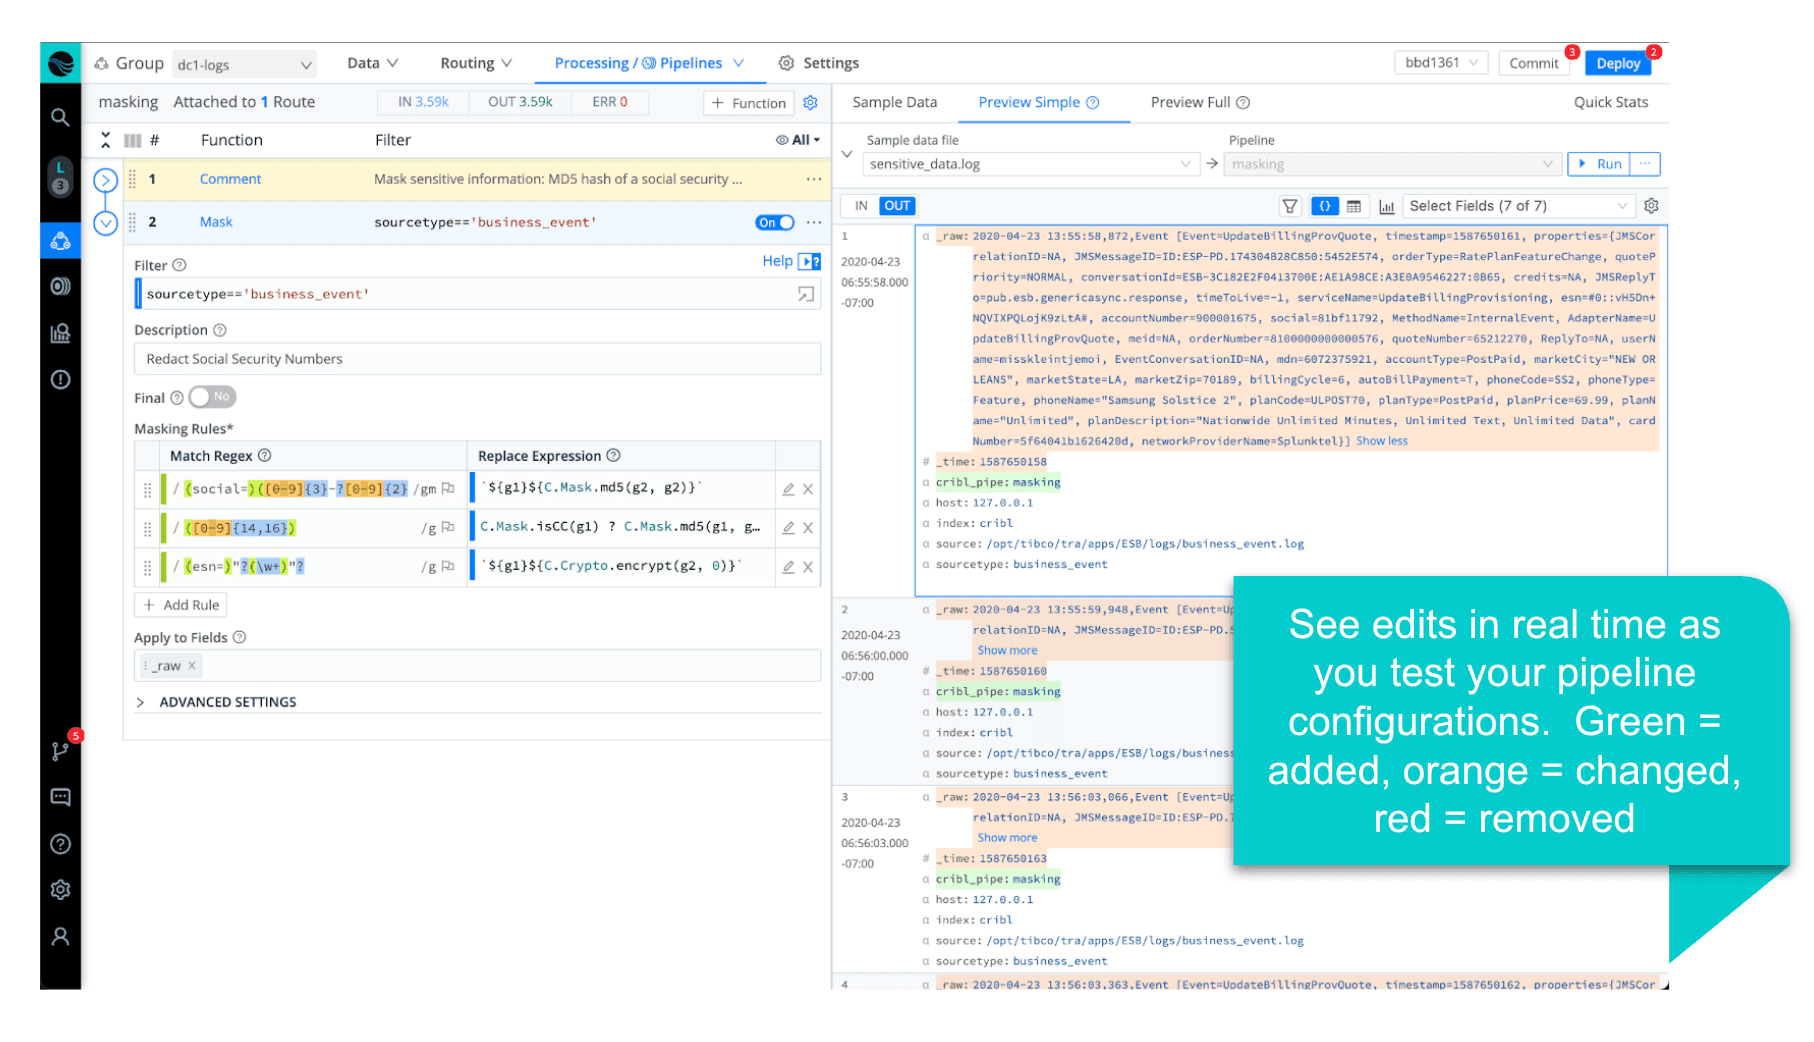Screen dimensions: 1814x1042
Task: Switch preview to table view icon
Action: click(1354, 206)
